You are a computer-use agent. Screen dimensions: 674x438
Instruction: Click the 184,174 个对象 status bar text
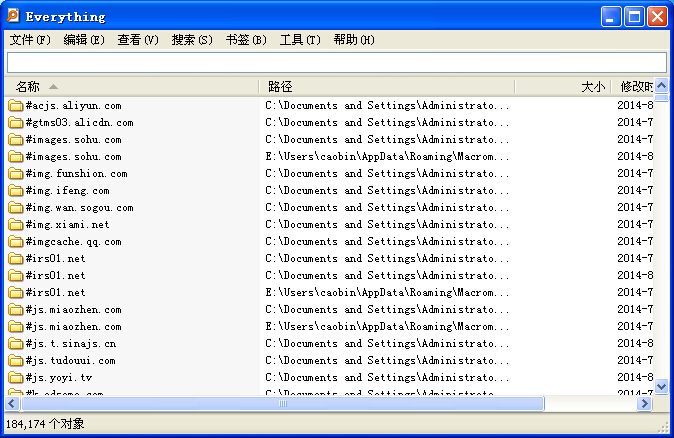[x=45, y=424]
